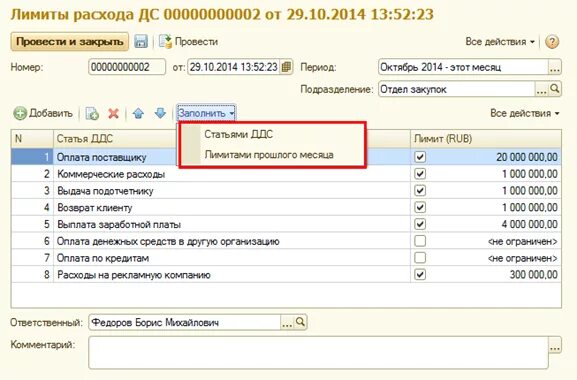Click the save (floppy disk) icon
This screenshot has width=577, height=380.
[x=141, y=42]
